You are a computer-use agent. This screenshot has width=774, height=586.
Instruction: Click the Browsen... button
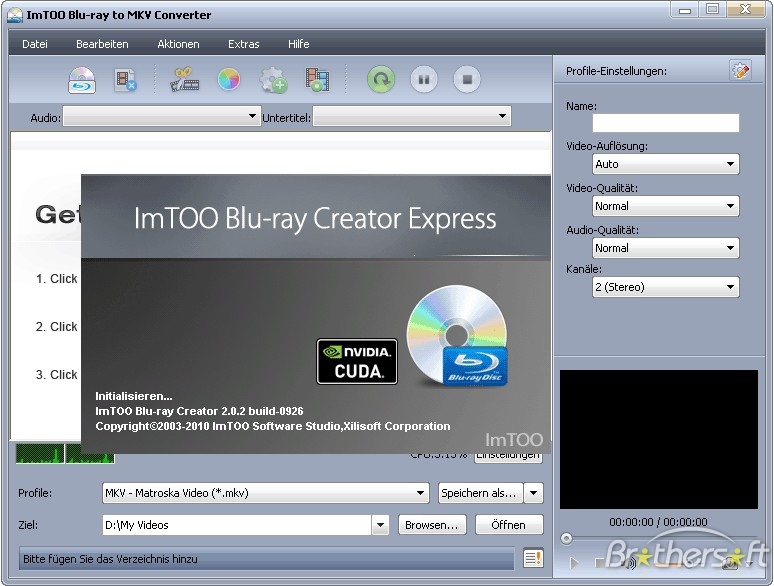[431, 525]
